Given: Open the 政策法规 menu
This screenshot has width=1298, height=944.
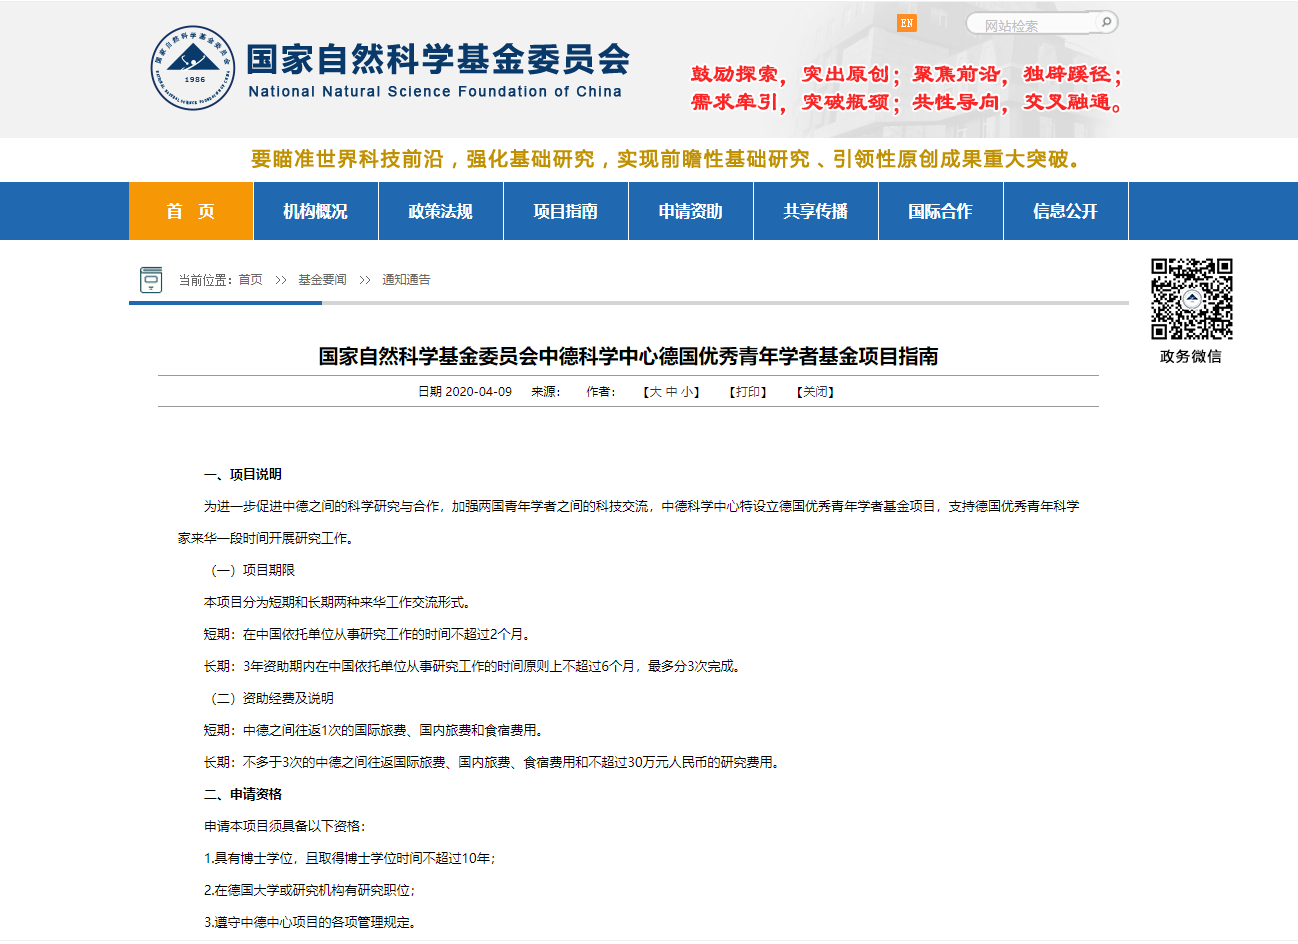Looking at the screenshot, I should click(x=441, y=211).
